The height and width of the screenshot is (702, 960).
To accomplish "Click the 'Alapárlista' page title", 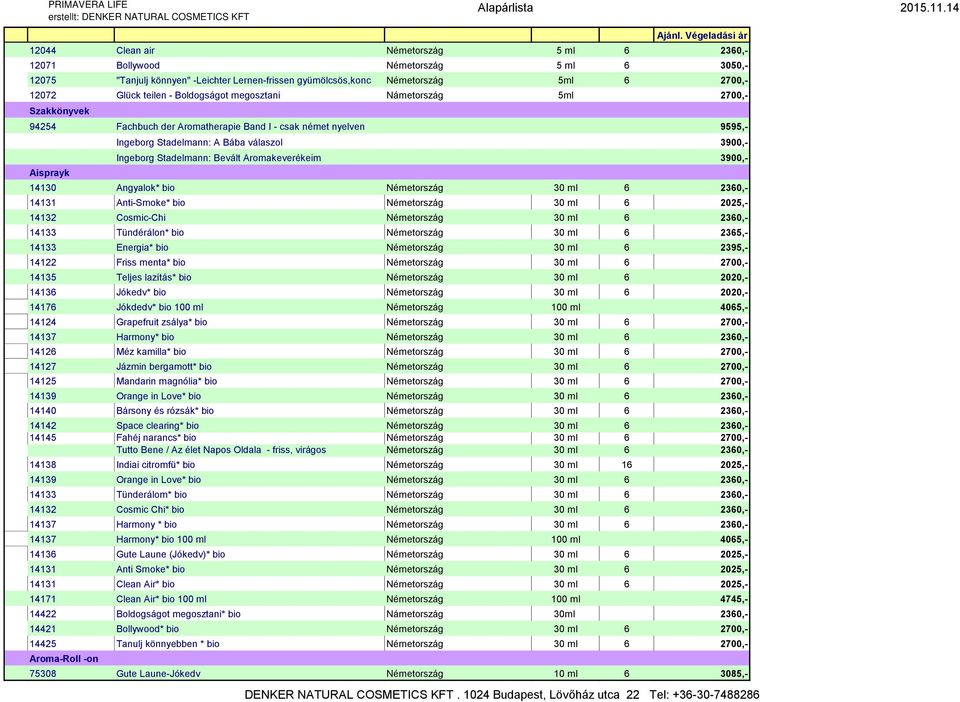I will point(505,8).
